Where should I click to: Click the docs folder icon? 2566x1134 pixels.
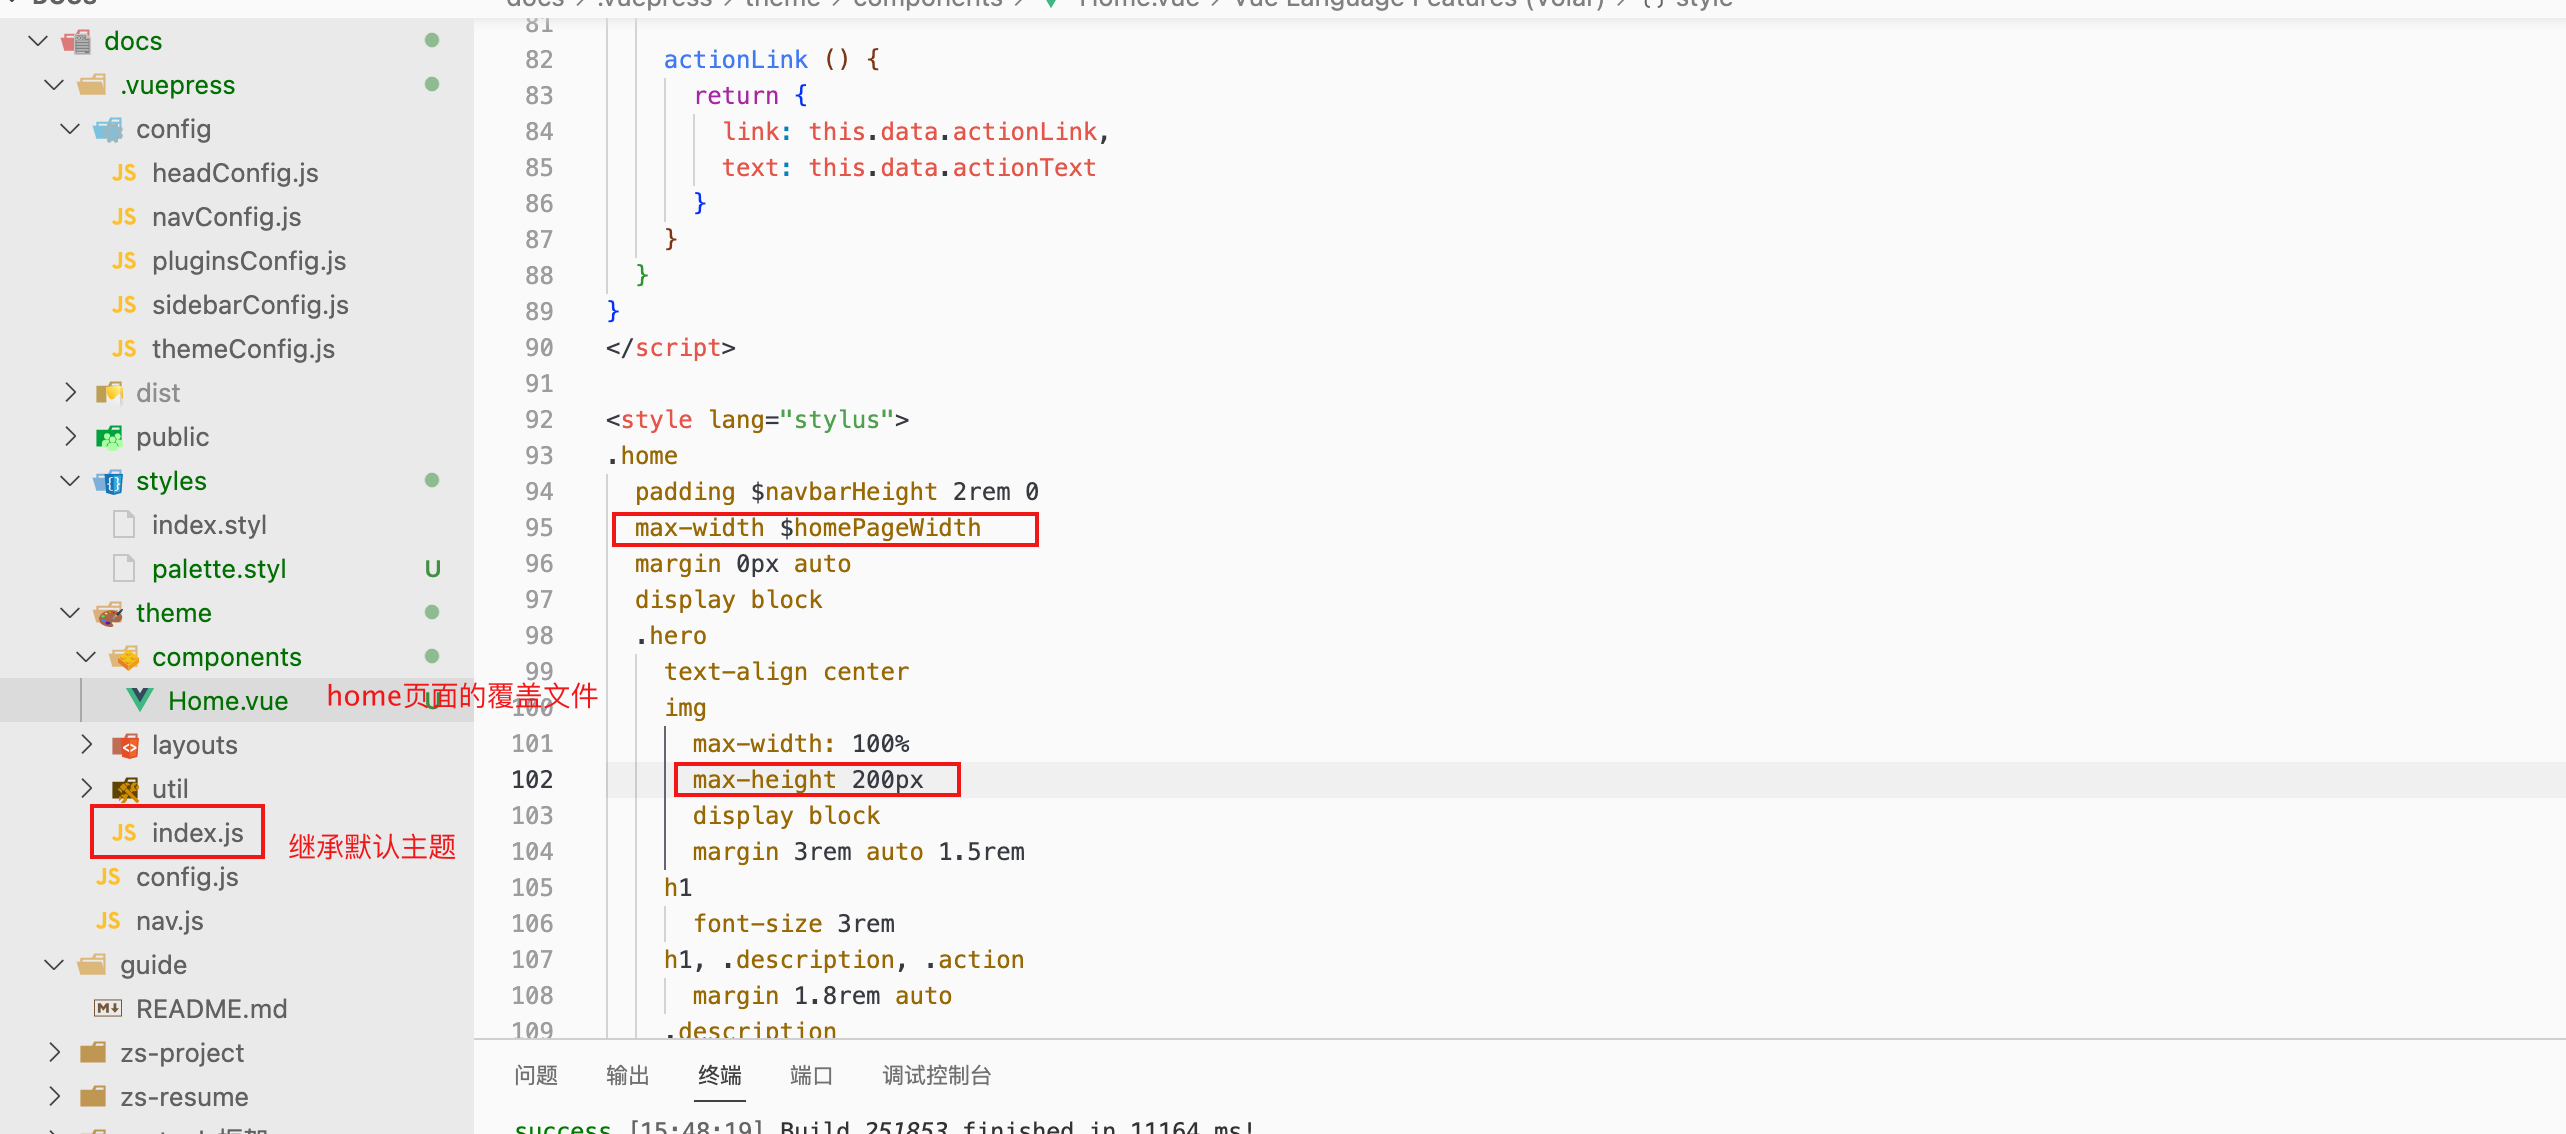(76, 41)
